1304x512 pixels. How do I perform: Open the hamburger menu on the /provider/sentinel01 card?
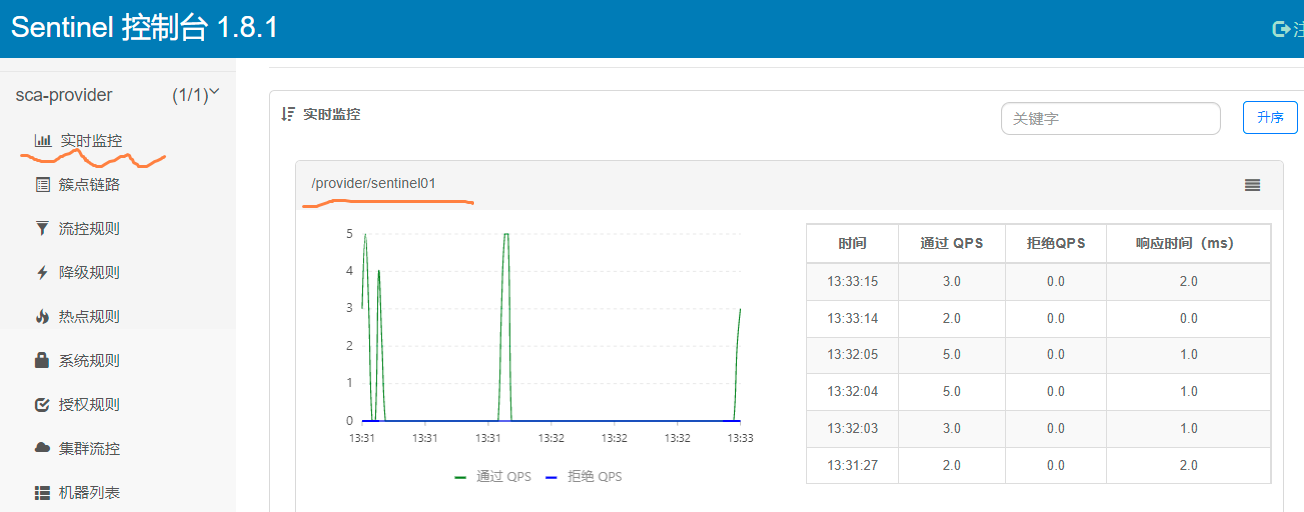1252,185
